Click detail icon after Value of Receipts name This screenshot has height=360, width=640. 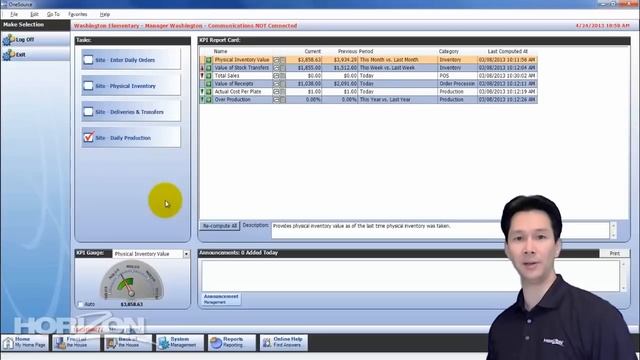pos(276,84)
